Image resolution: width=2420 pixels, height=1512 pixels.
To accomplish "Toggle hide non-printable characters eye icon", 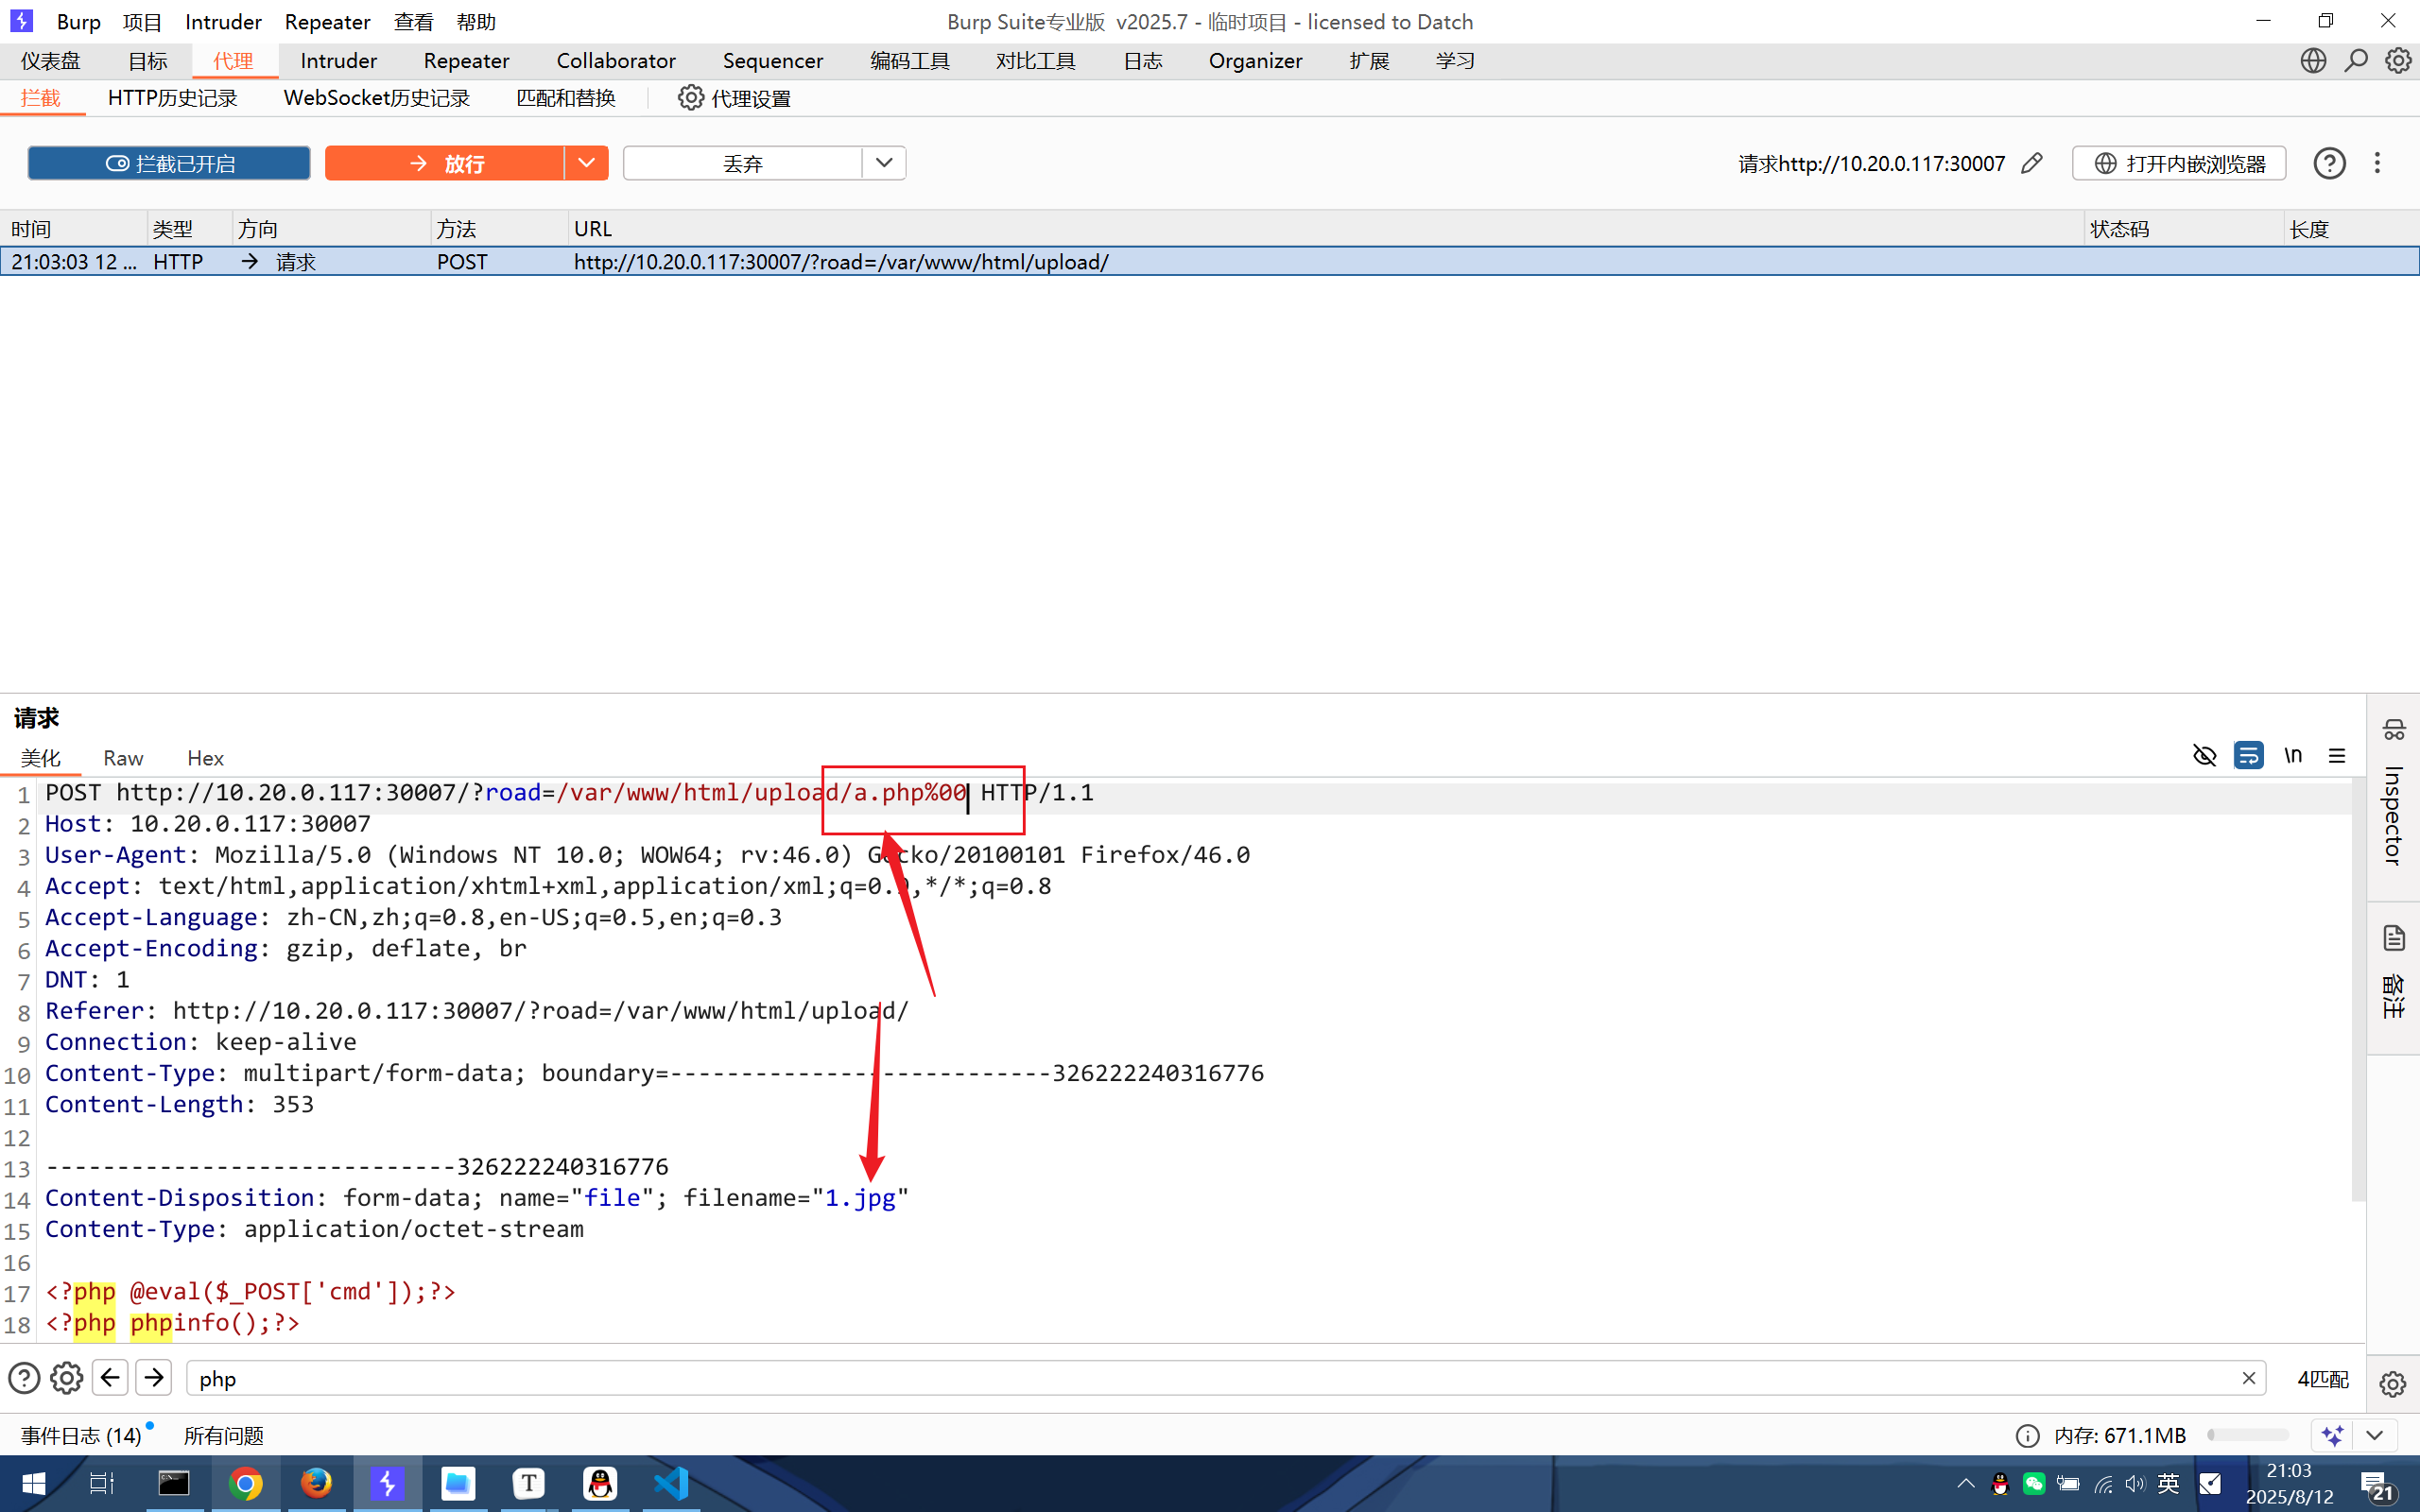I will point(2204,756).
